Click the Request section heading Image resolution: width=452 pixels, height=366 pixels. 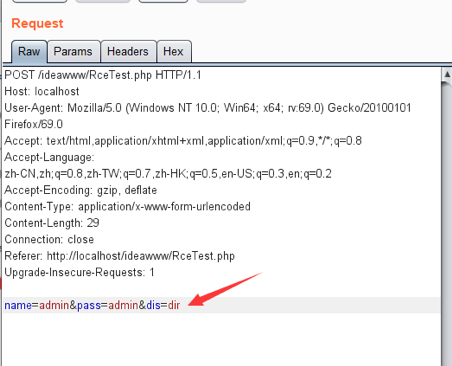coord(37,23)
